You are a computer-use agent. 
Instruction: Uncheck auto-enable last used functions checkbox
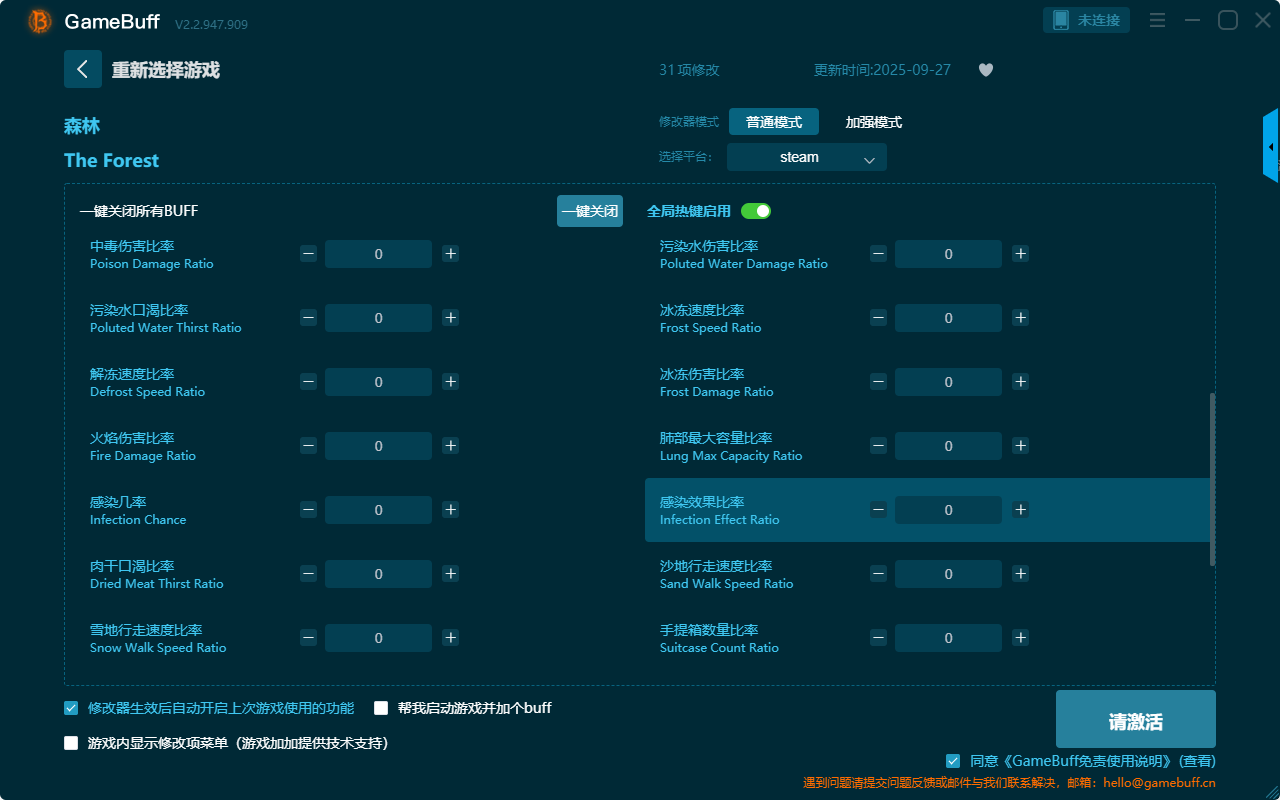[x=71, y=708]
